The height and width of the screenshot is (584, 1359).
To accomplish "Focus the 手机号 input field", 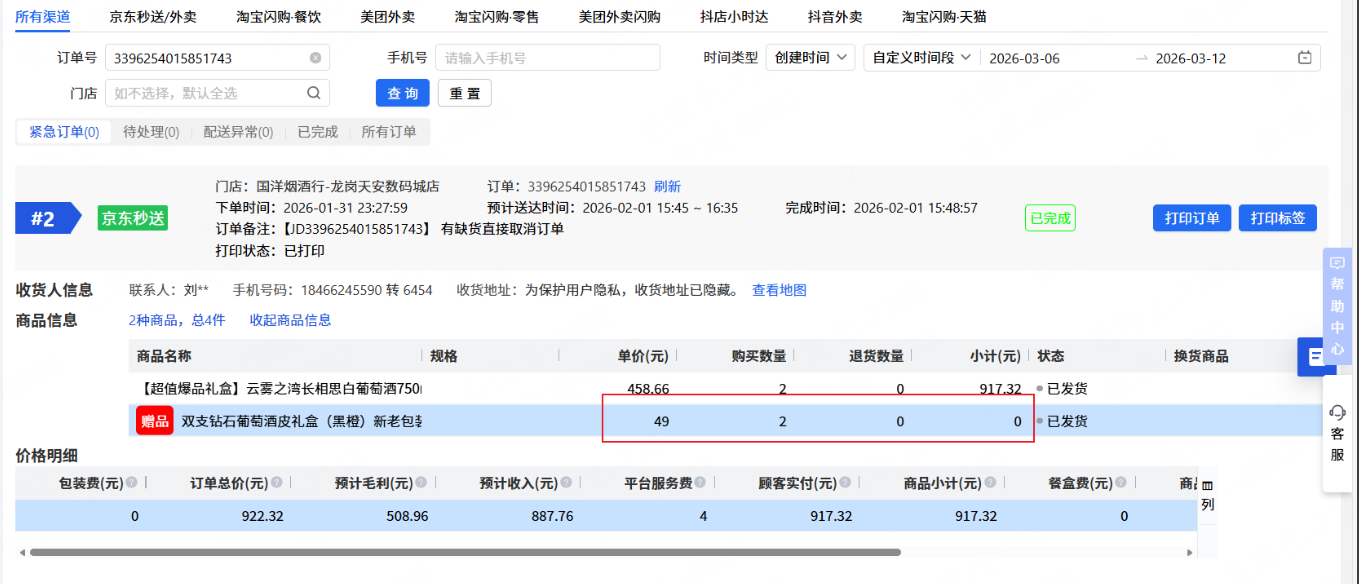I will pyautogui.click(x=548, y=58).
